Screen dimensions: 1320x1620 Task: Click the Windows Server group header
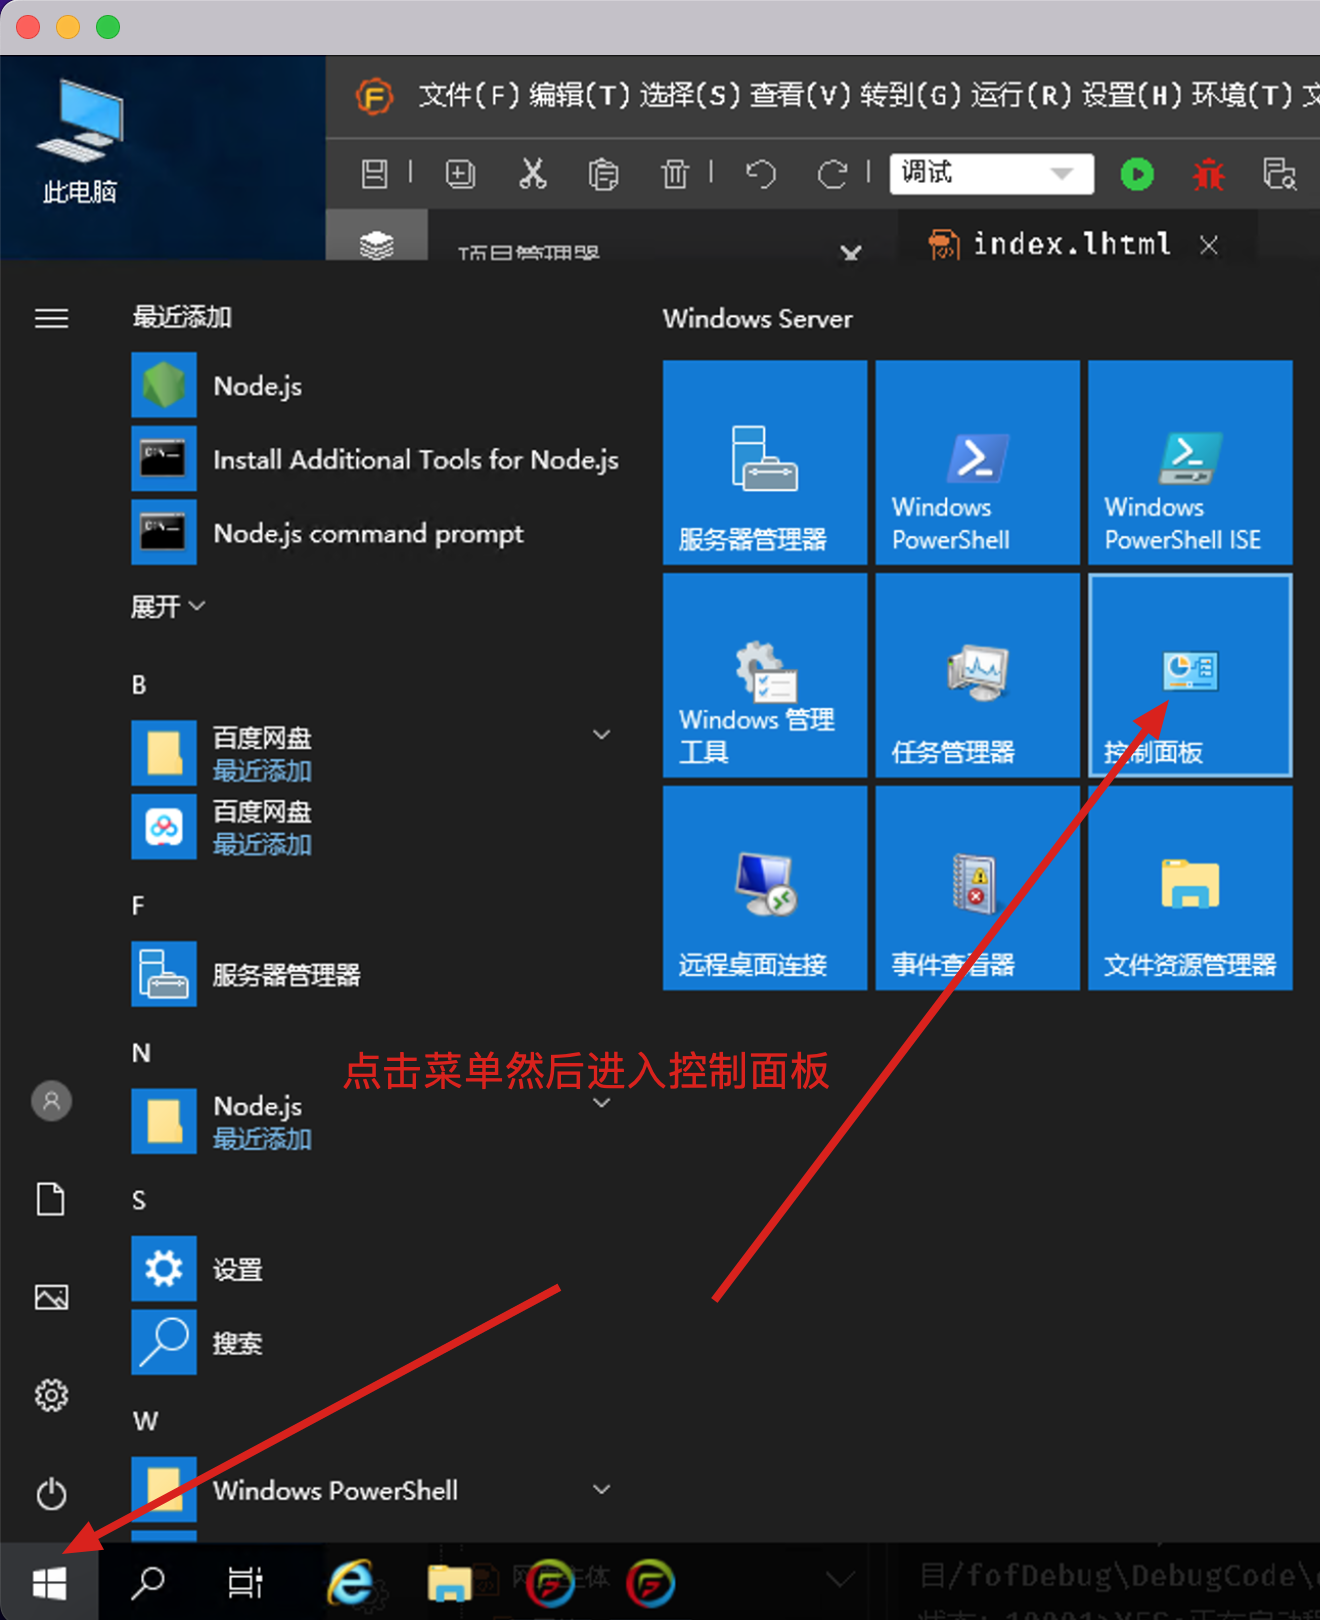coord(757,319)
